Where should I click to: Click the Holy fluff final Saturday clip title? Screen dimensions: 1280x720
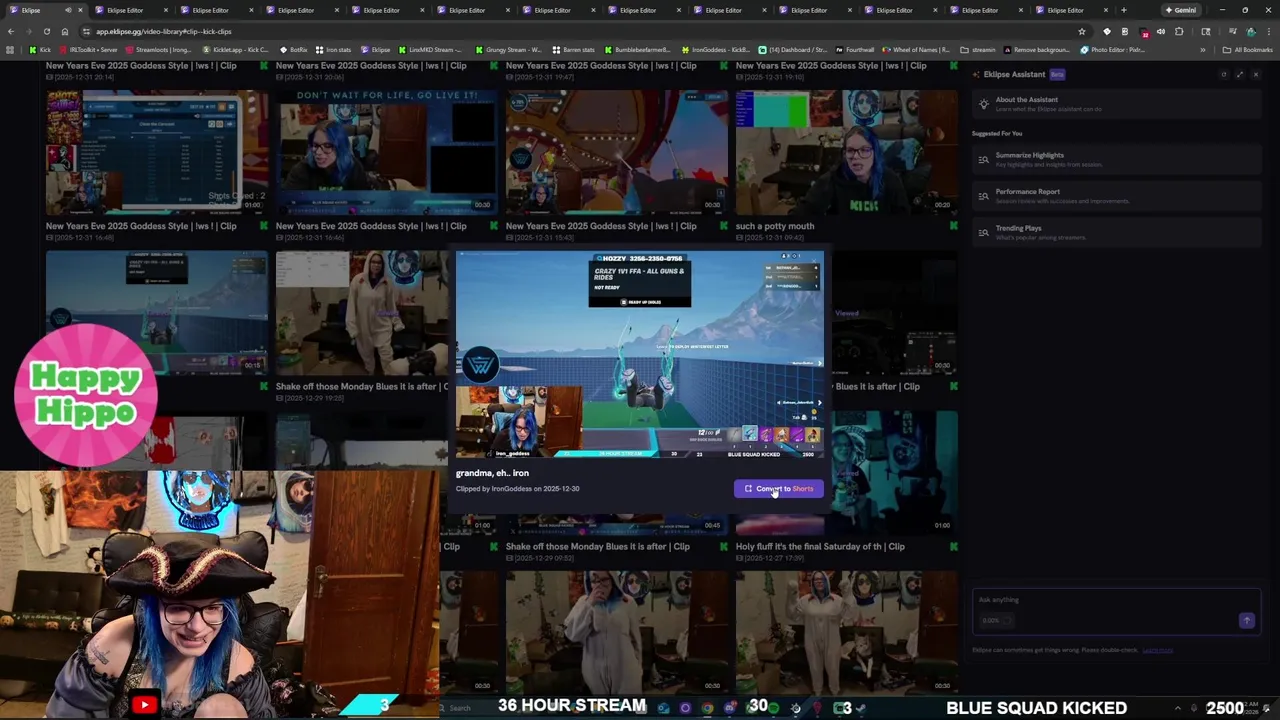point(820,546)
